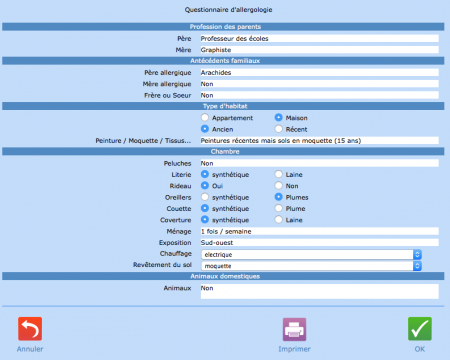Click the Animaux text area
450x360 pixels.
pyautogui.click(x=319, y=291)
